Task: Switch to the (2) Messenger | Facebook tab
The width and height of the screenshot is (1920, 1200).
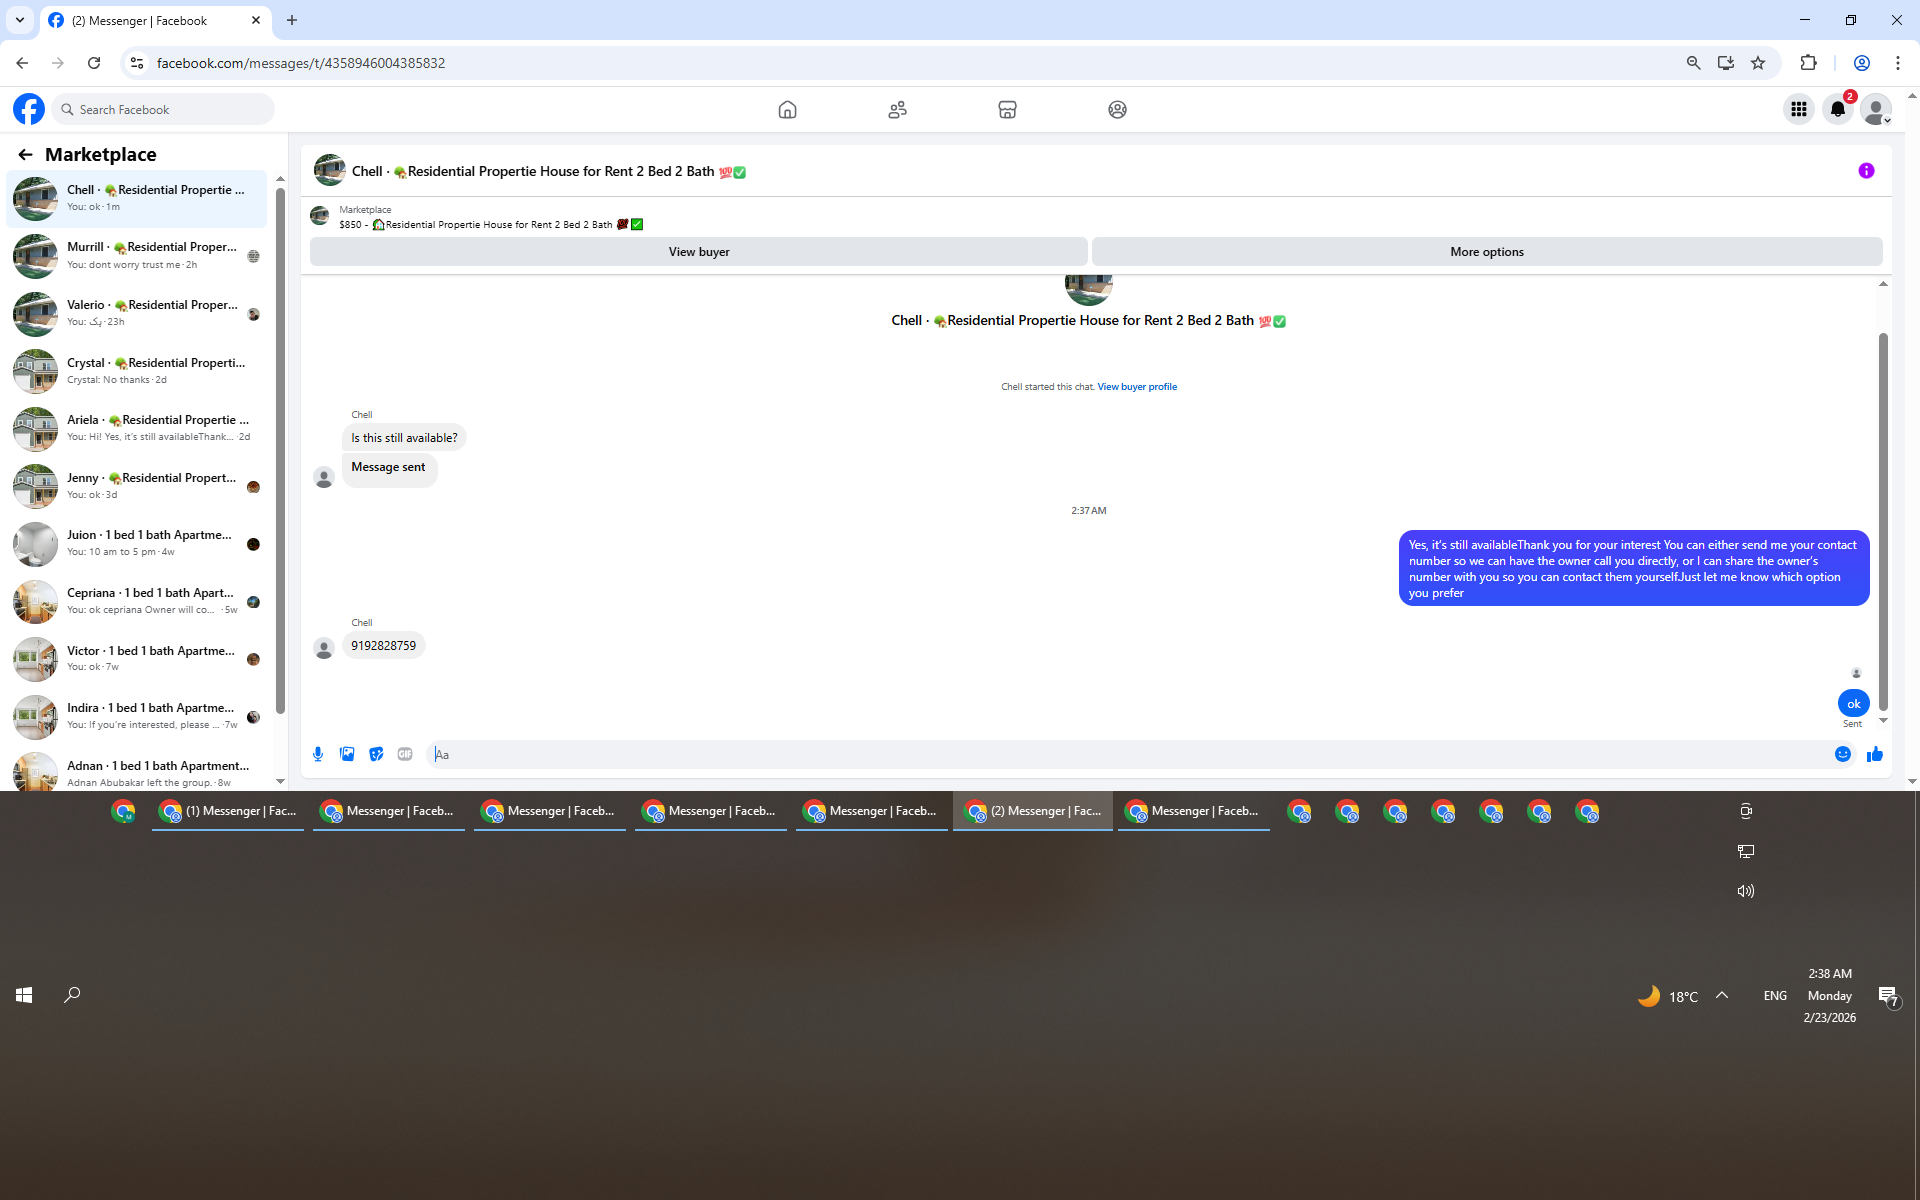Action: [x=155, y=21]
